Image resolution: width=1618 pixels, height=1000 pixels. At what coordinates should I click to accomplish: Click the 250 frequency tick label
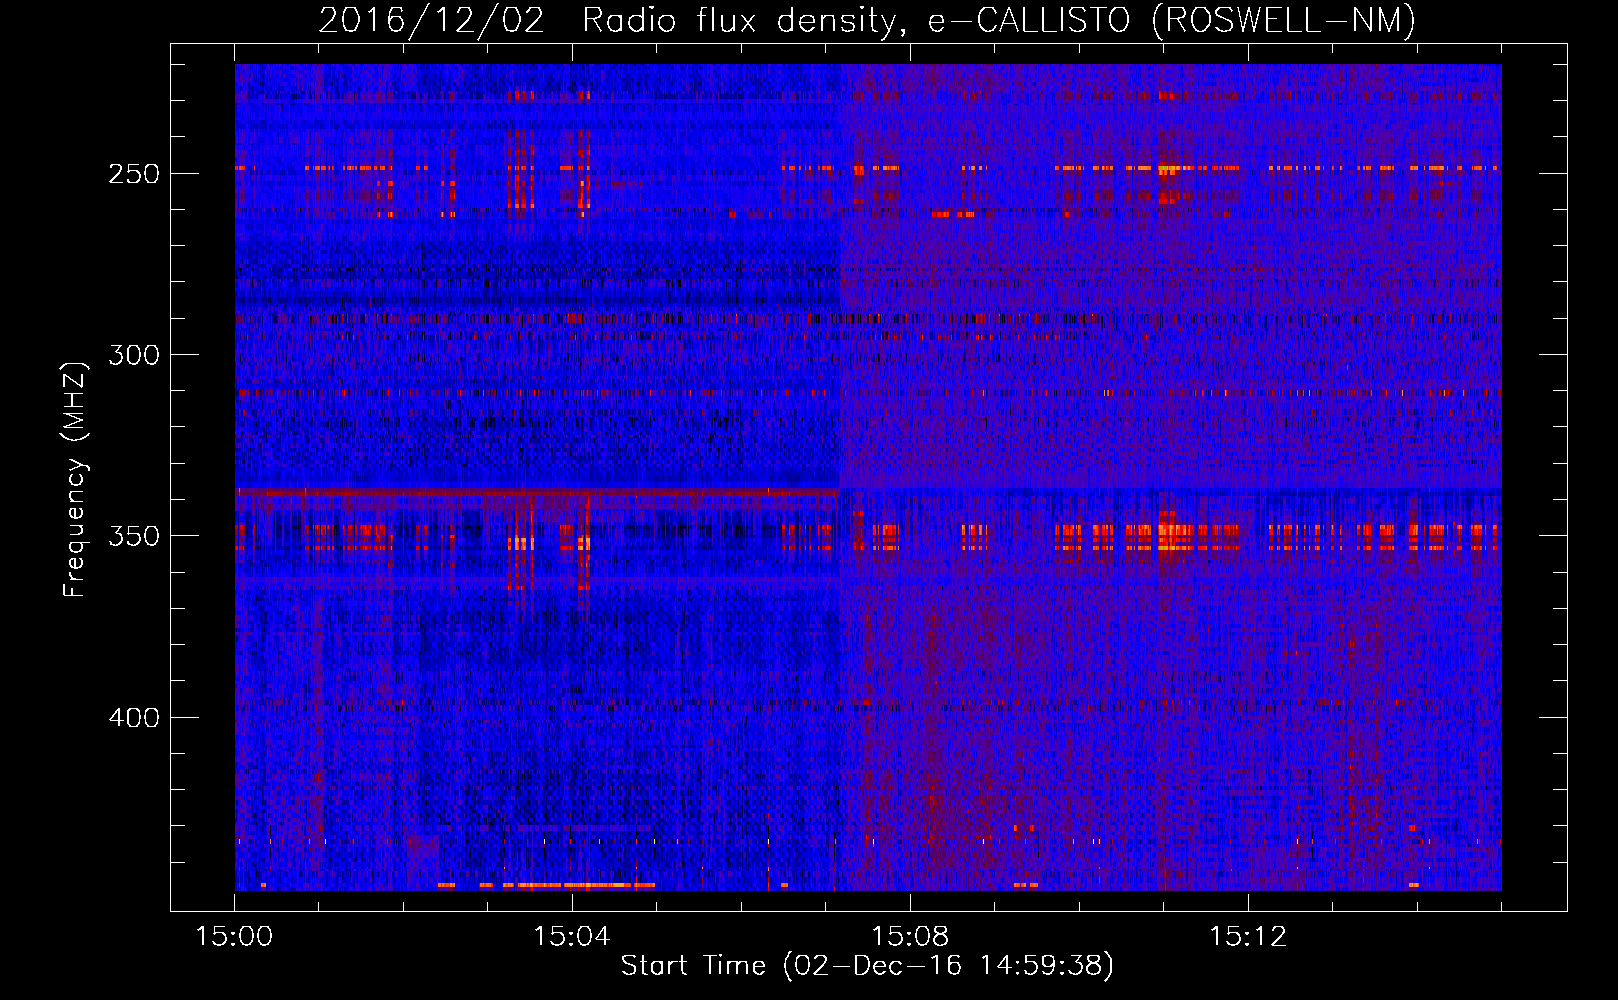click(134, 174)
